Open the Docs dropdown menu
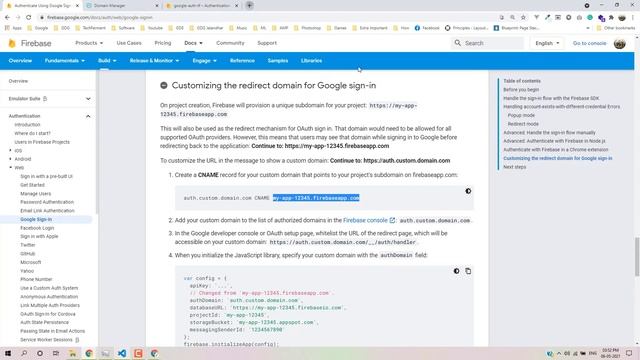The width and height of the screenshot is (640, 360). [193, 43]
